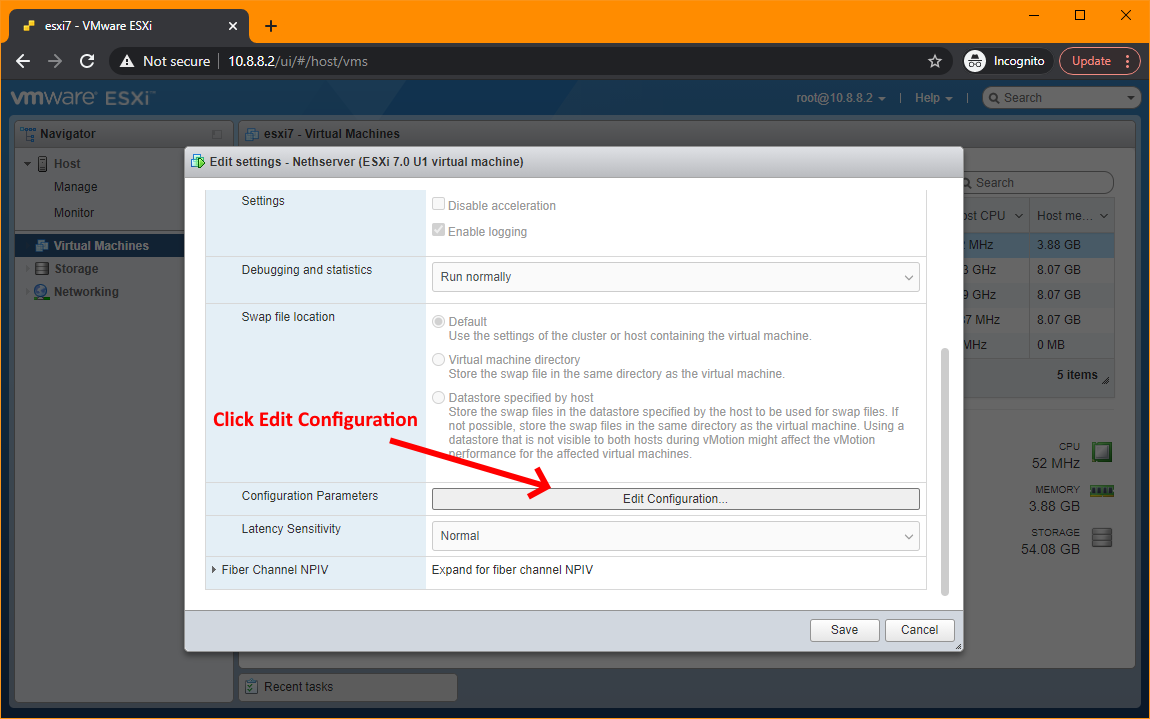The width and height of the screenshot is (1150, 719).
Task: Select Virtual Machines in Navigator
Action: pos(101,246)
